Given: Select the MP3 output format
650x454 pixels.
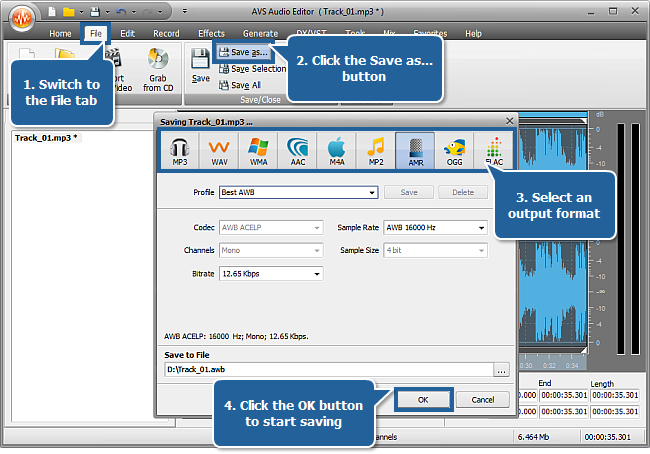Looking at the screenshot, I should click(179, 151).
